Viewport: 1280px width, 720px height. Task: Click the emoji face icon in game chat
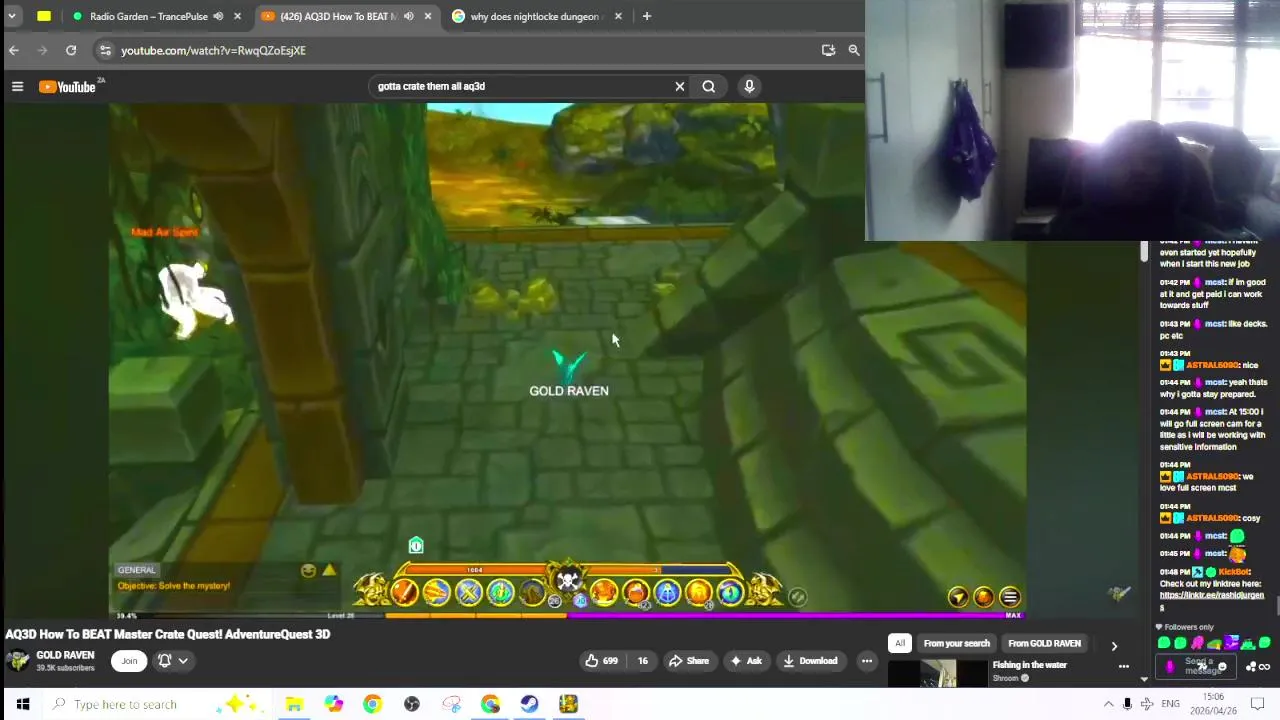coord(308,570)
